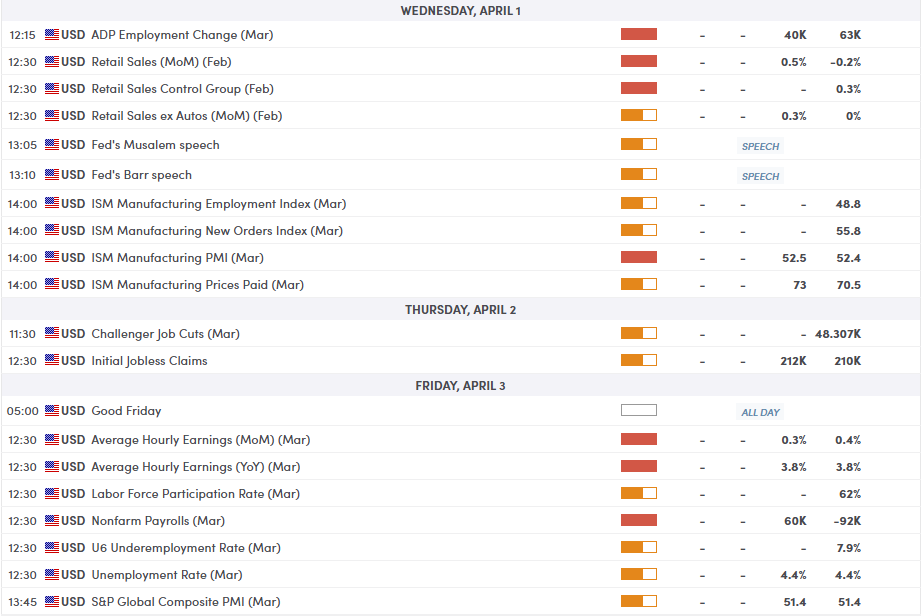Click the orange impact bar for Initial Jobless Claims
Screen dimensions: 921x616
(x=638, y=360)
